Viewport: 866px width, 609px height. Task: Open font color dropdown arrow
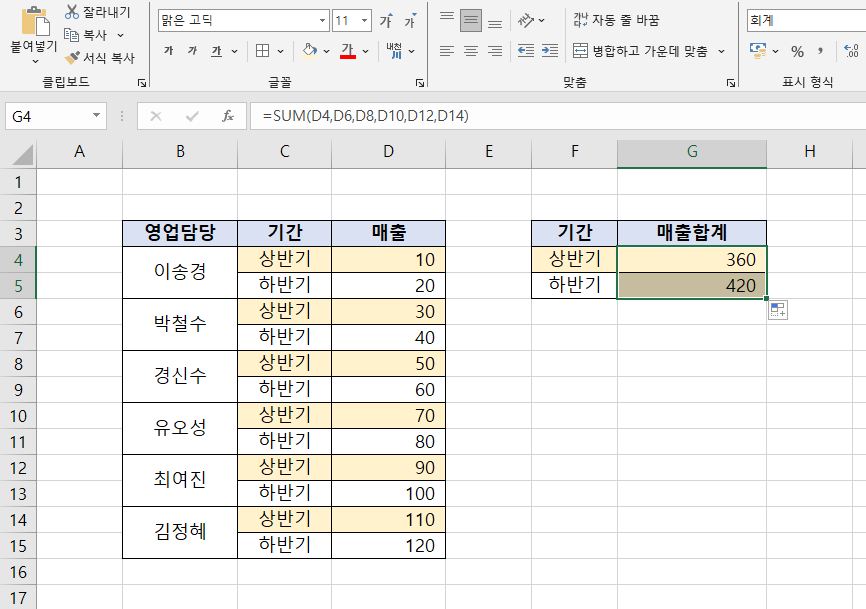365,51
